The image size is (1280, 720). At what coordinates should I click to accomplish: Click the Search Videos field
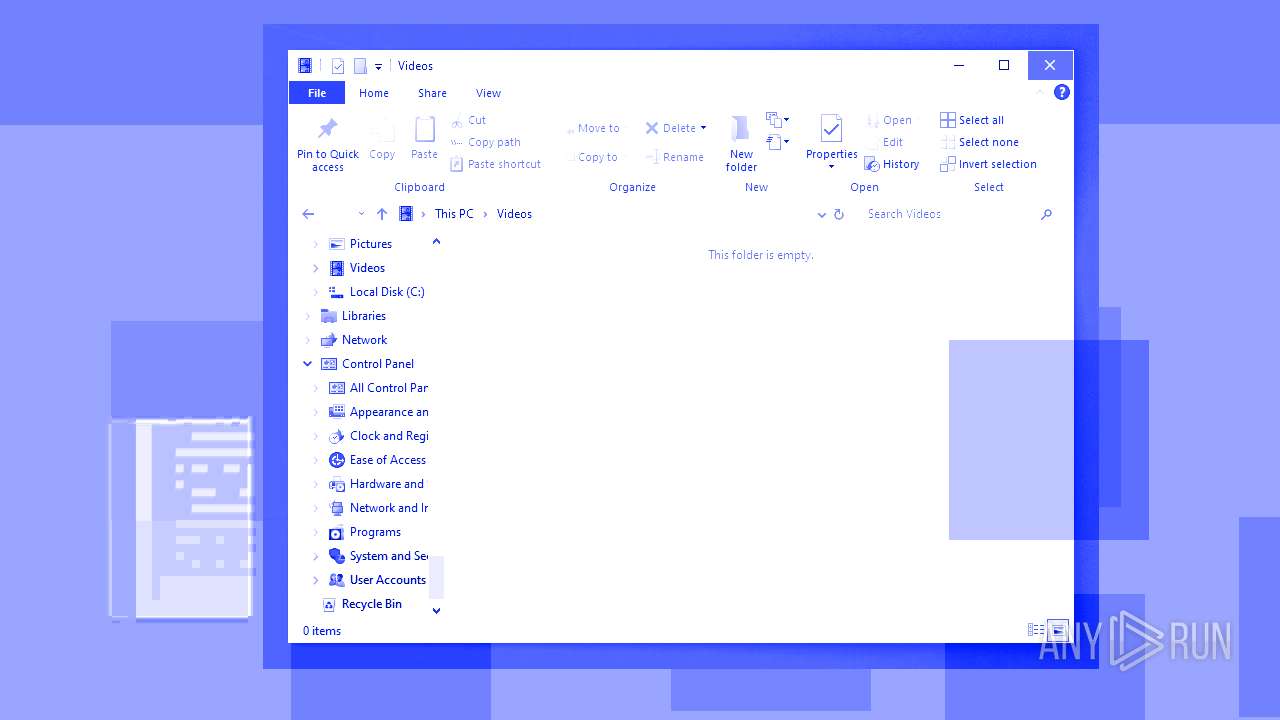tap(950, 214)
